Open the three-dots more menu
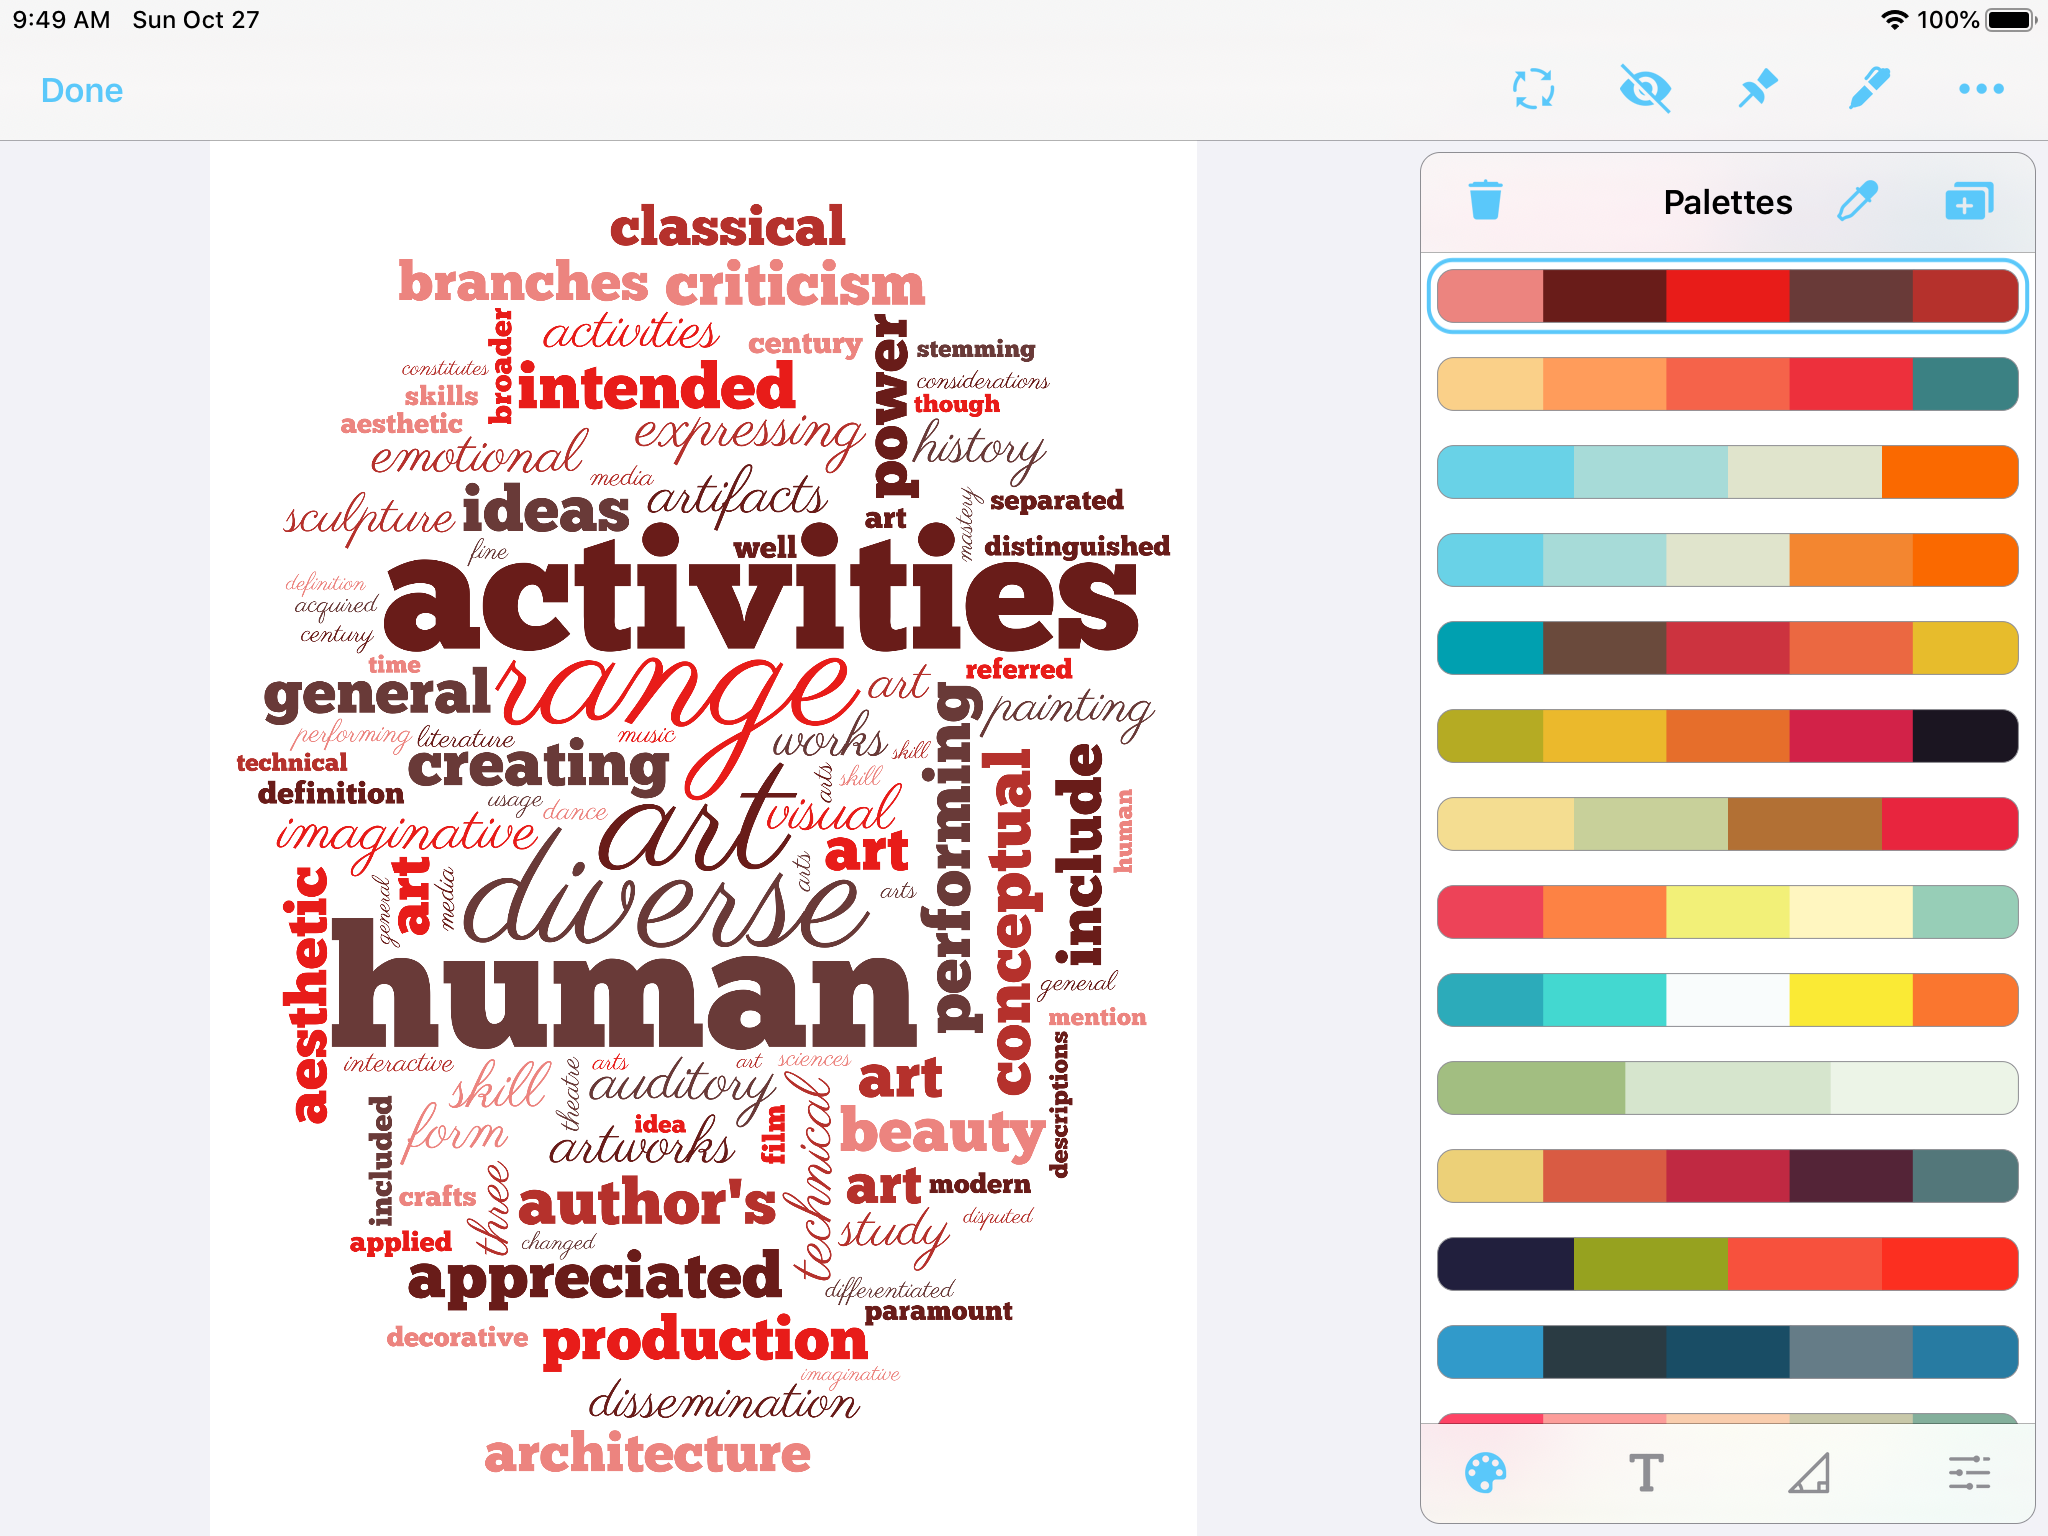The image size is (2048, 1536). pos(1980,89)
